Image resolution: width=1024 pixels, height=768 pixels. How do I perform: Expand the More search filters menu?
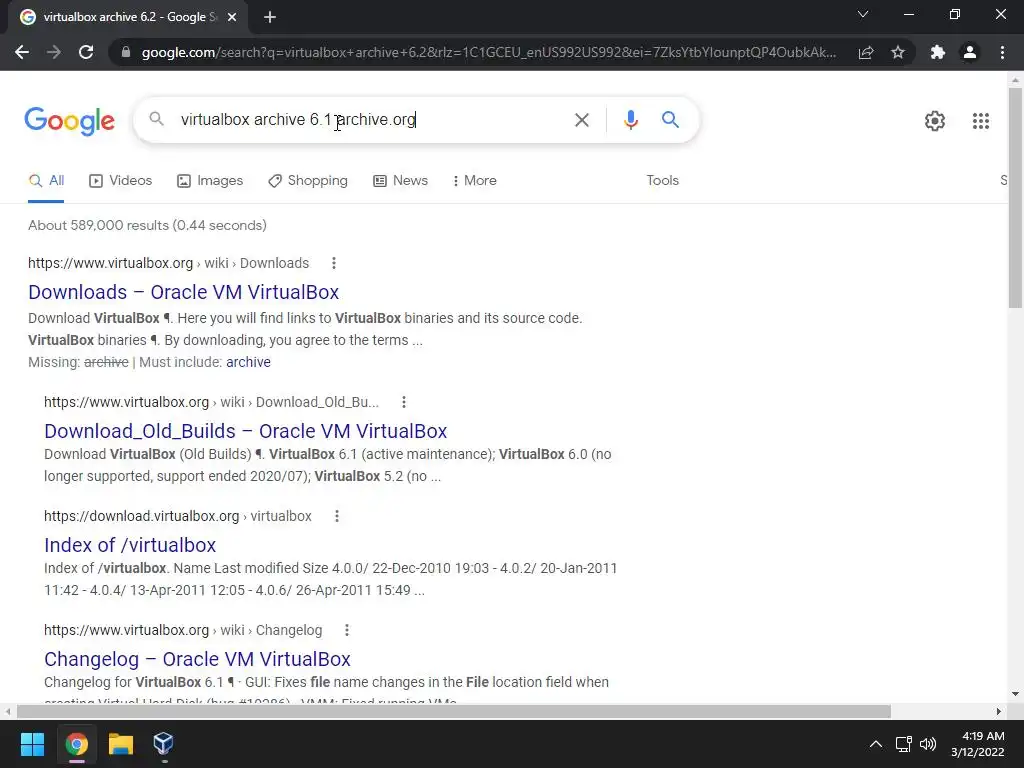coord(475,181)
